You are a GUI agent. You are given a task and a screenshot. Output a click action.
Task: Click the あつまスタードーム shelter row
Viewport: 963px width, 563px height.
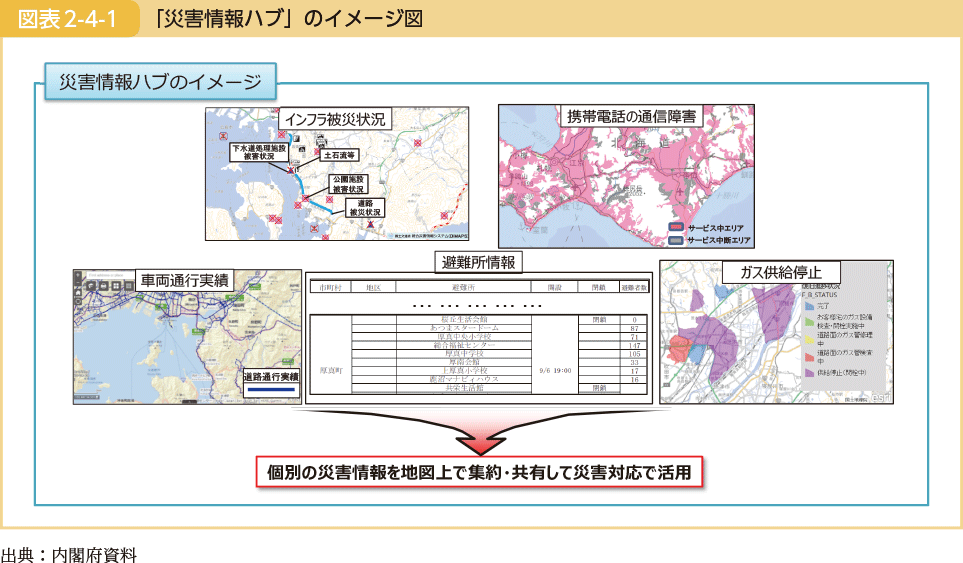(464, 328)
